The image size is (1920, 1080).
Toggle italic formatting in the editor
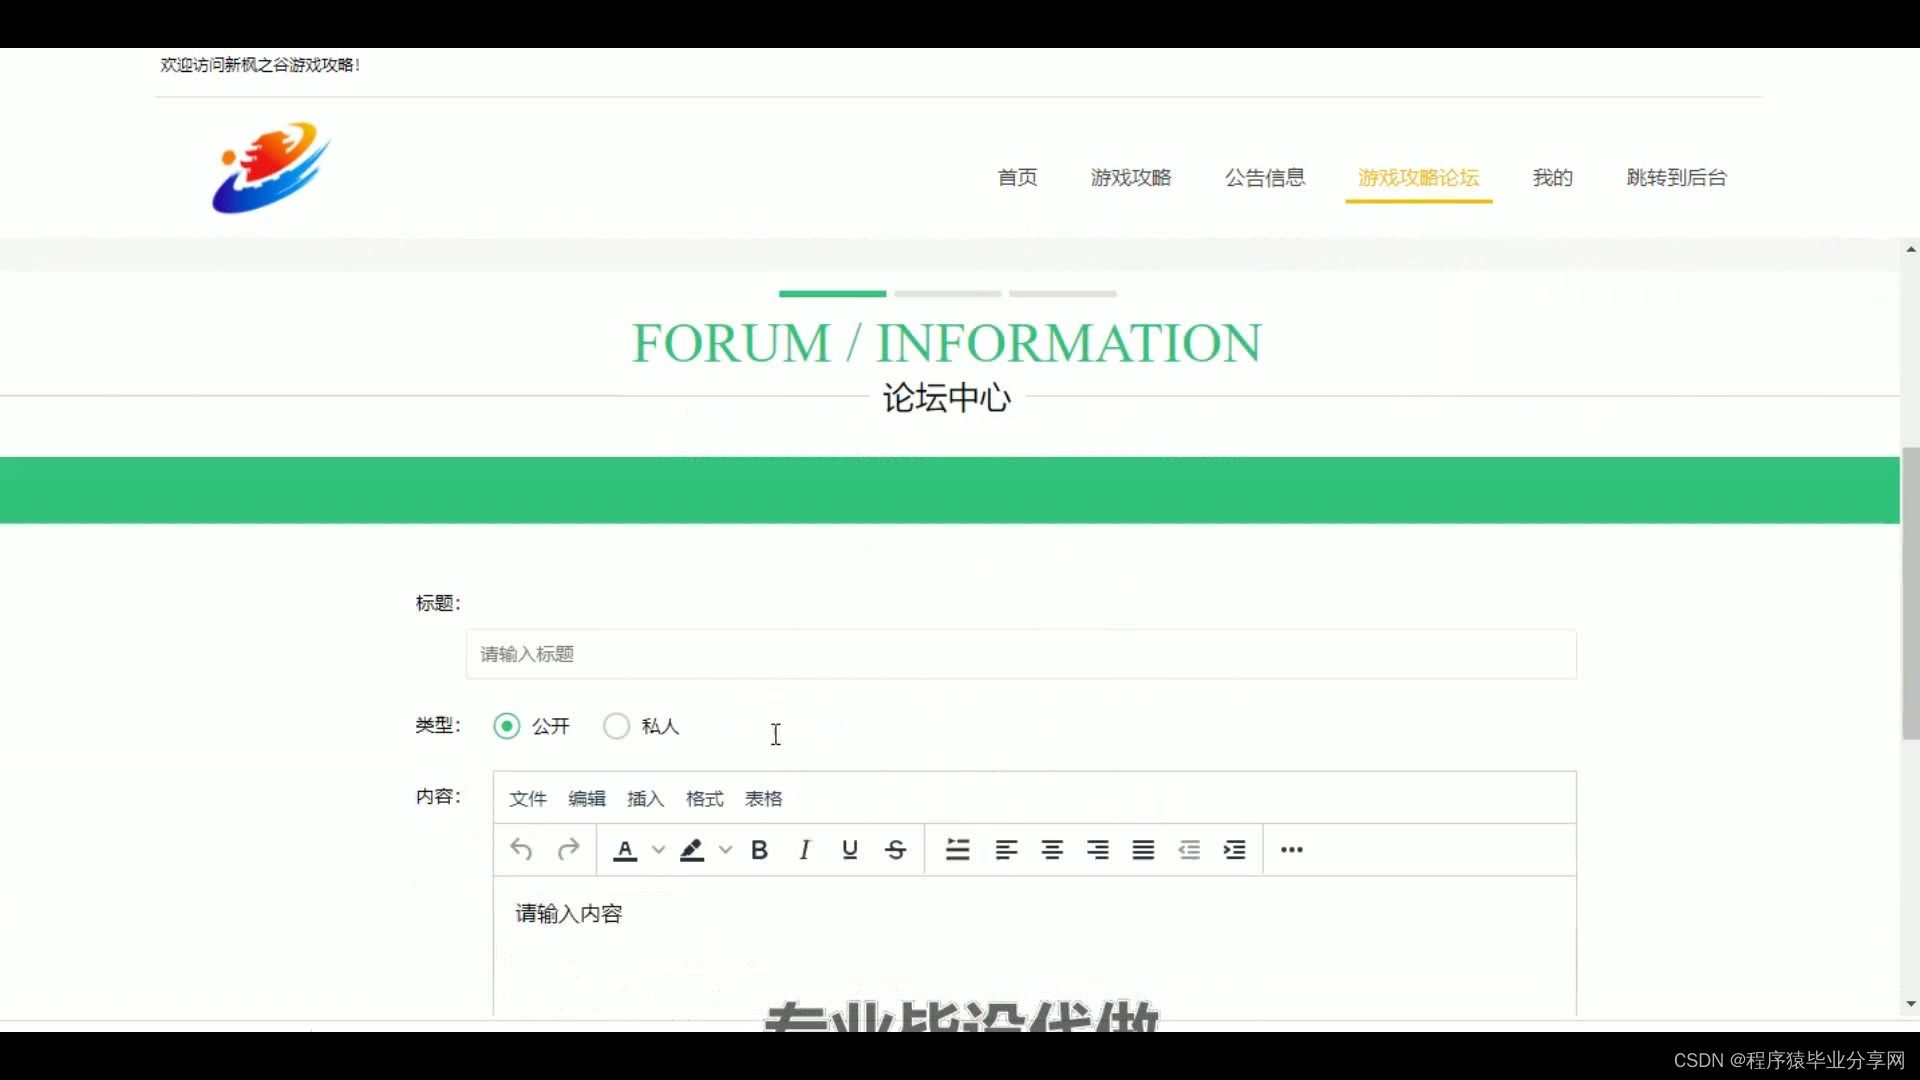click(x=804, y=850)
